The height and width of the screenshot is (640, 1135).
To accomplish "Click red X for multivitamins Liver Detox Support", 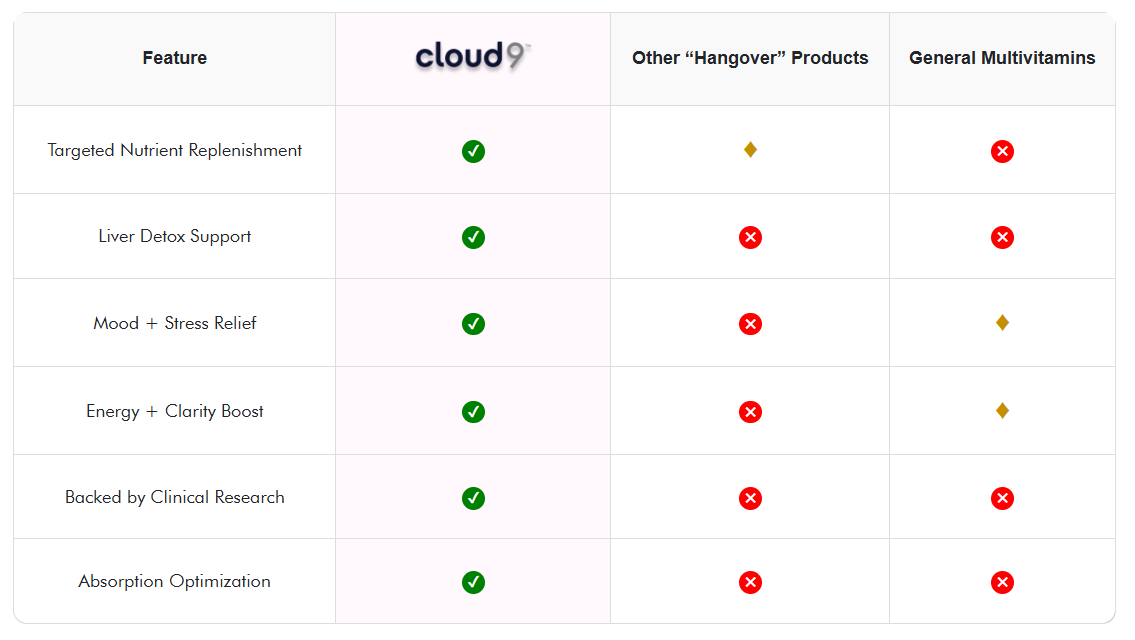I will coord(1002,237).
